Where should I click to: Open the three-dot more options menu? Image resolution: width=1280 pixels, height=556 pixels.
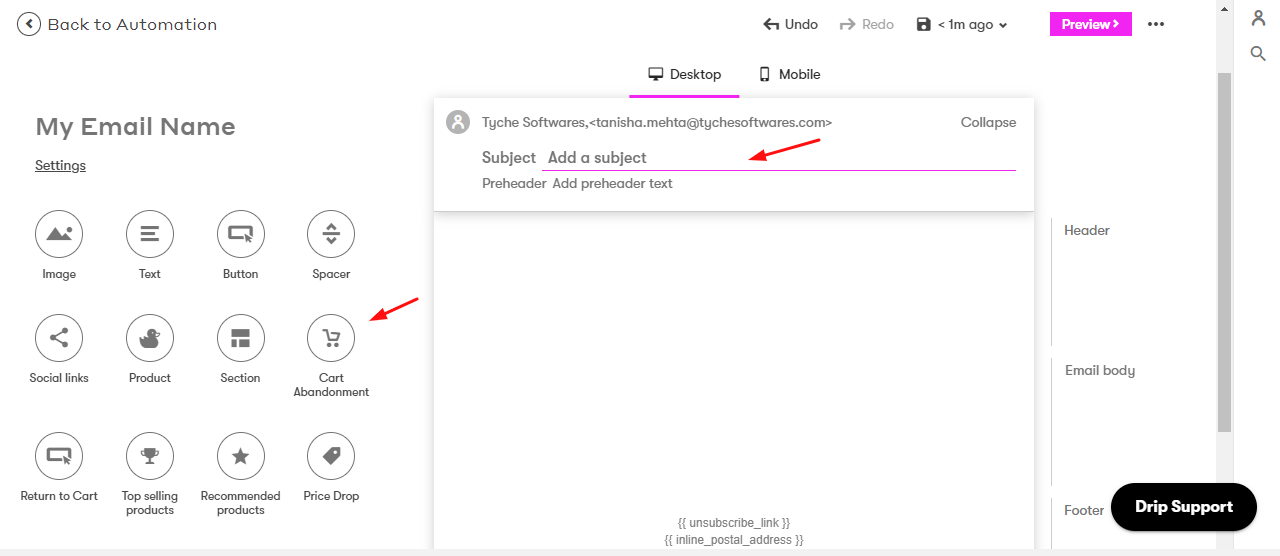pyautogui.click(x=1156, y=24)
